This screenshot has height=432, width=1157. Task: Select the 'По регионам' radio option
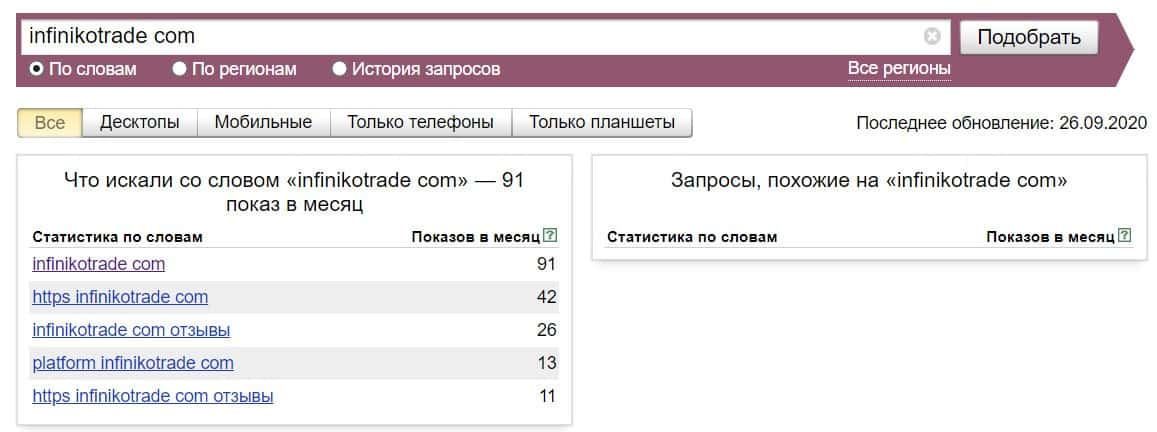tap(180, 69)
